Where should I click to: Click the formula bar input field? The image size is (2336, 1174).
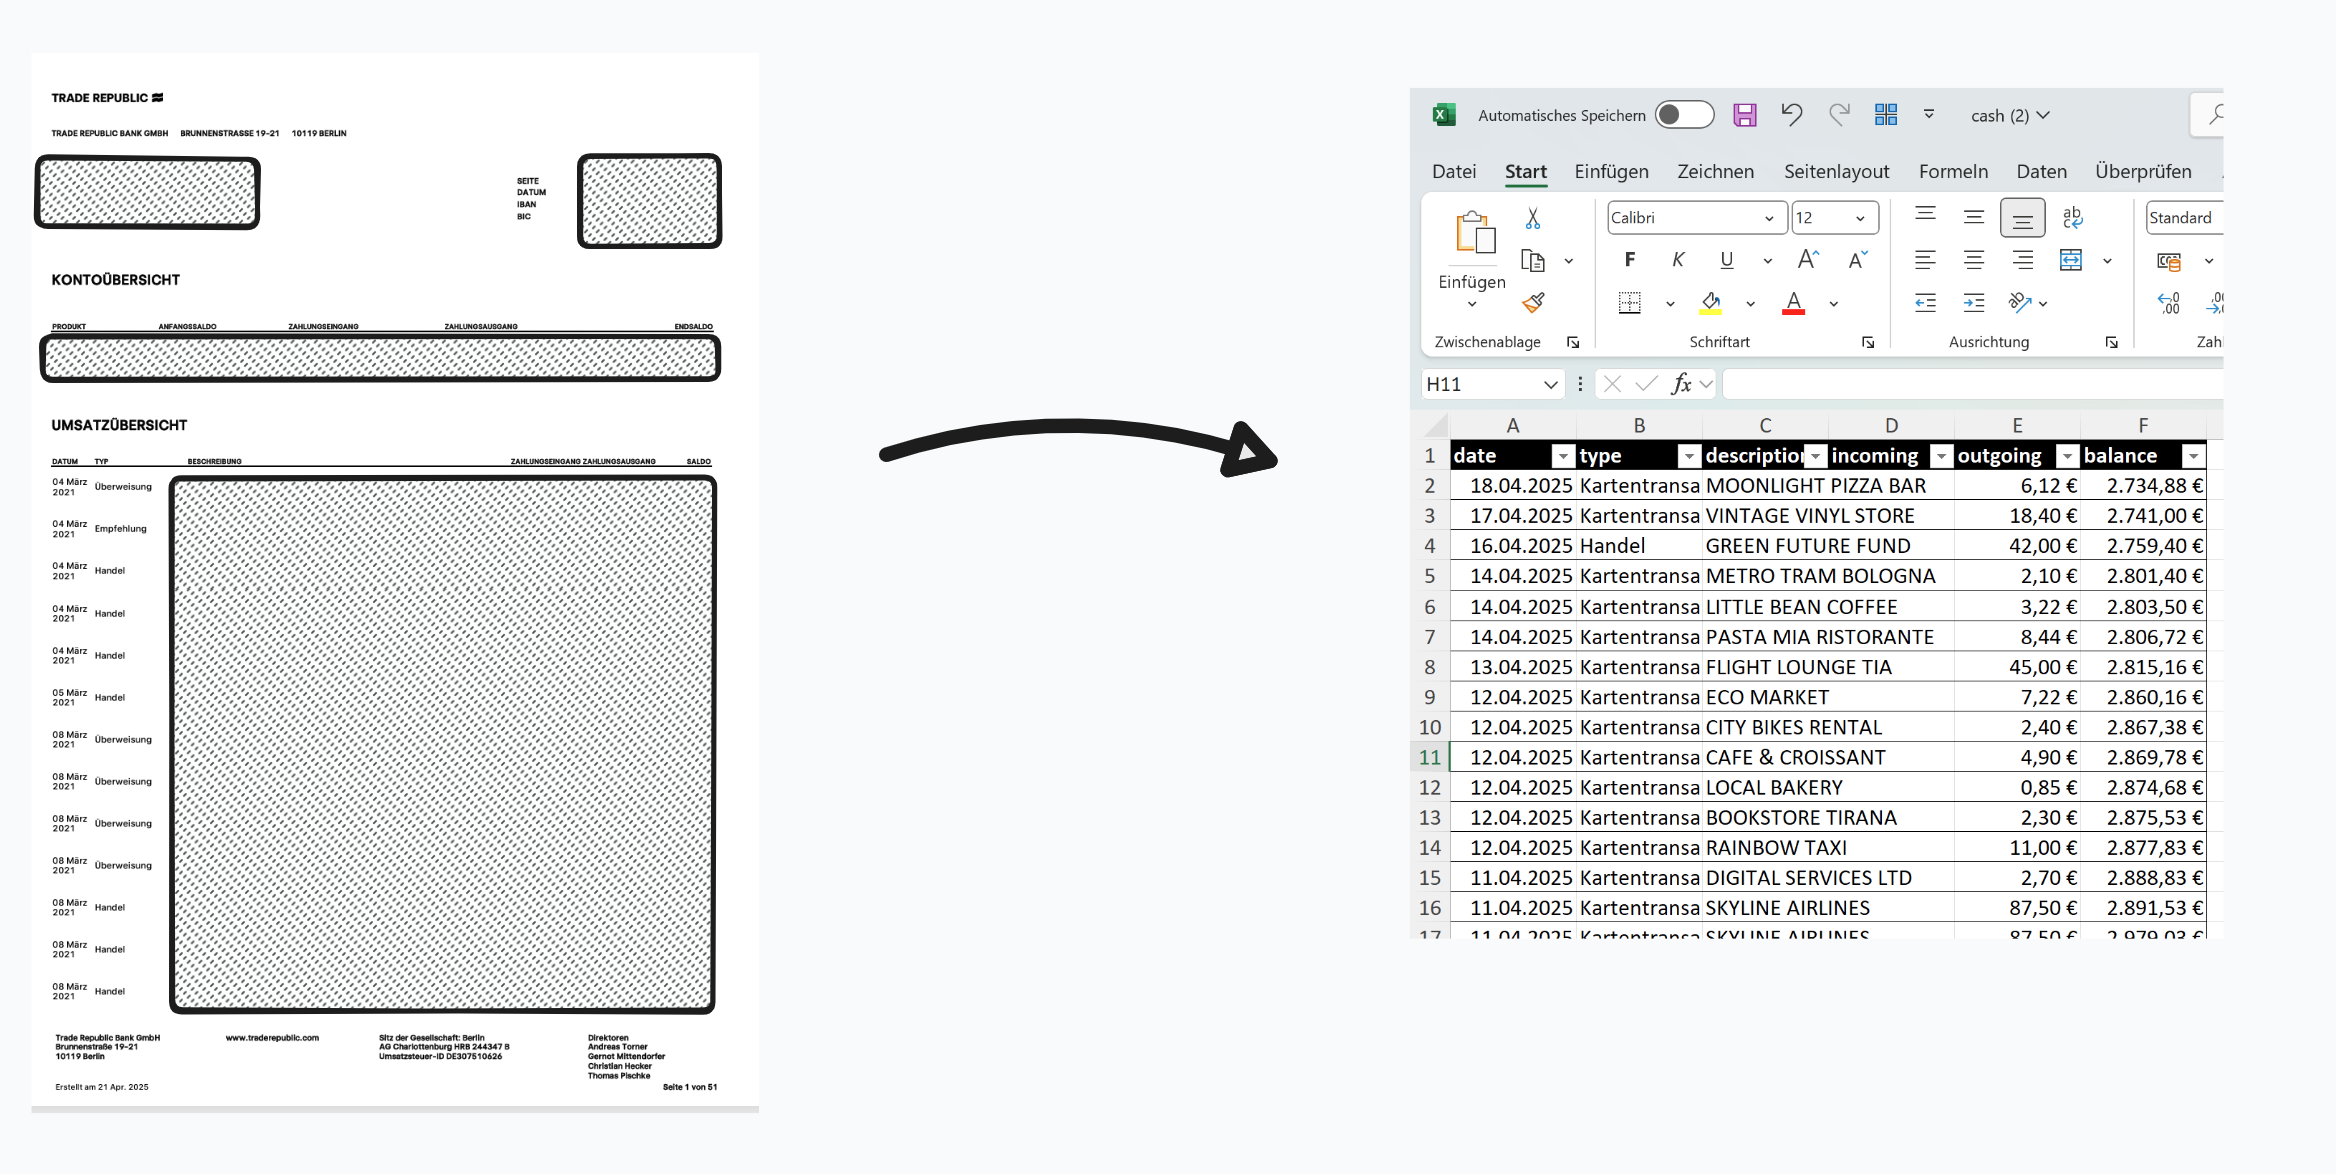click(x=1972, y=384)
